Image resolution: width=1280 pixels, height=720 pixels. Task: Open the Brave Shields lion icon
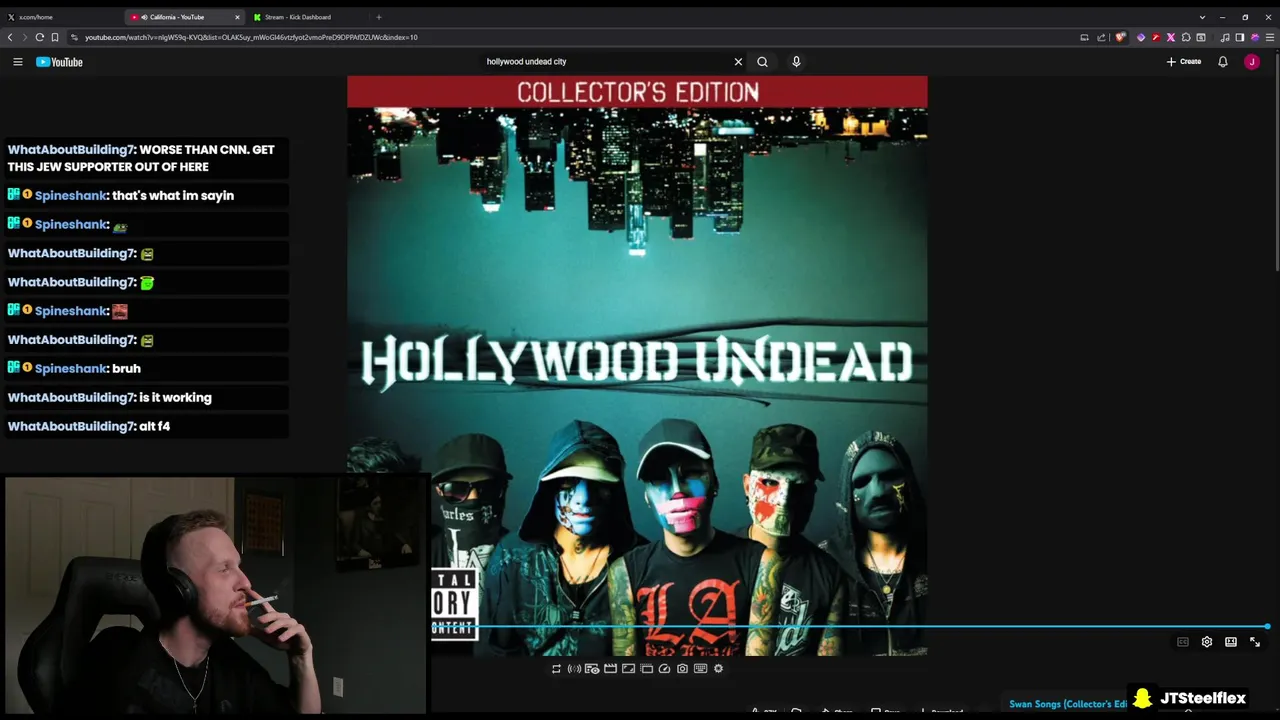(x=1120, y=38)
